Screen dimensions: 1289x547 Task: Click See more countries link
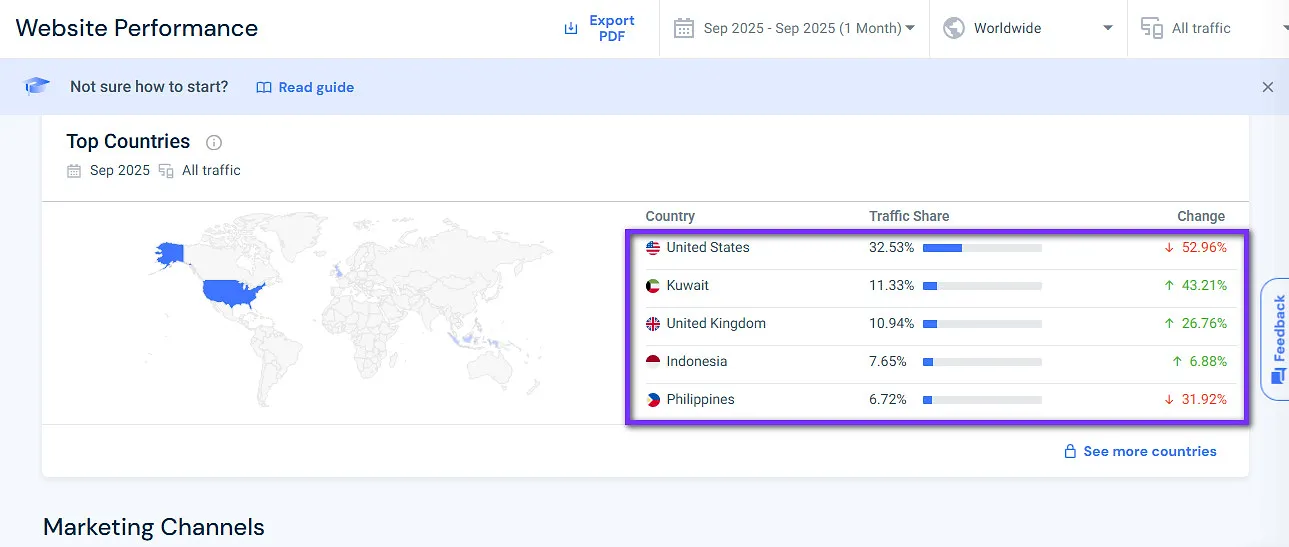coord(1149,452)
